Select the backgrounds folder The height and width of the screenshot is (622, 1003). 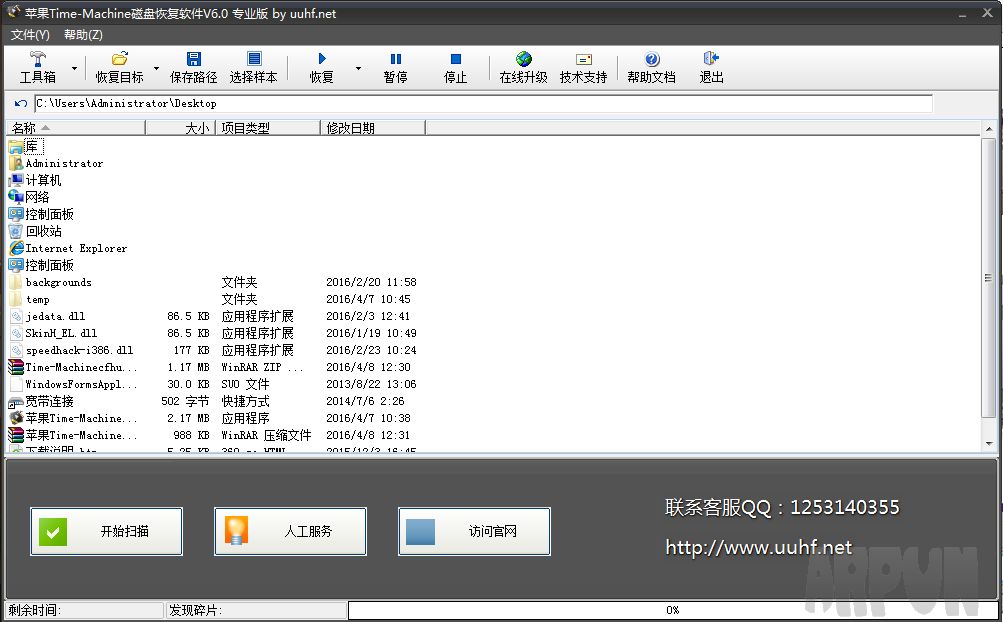pos(50,282)
